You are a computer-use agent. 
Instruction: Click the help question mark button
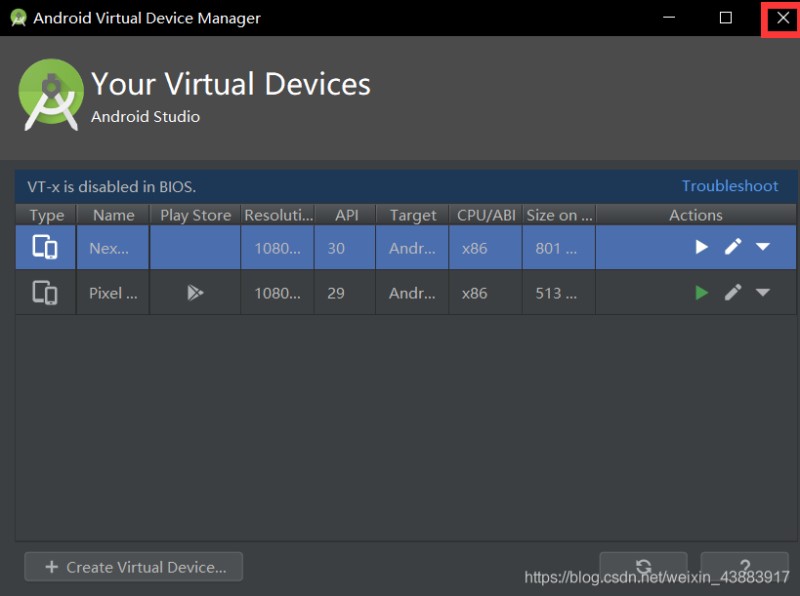pos(745,565)
